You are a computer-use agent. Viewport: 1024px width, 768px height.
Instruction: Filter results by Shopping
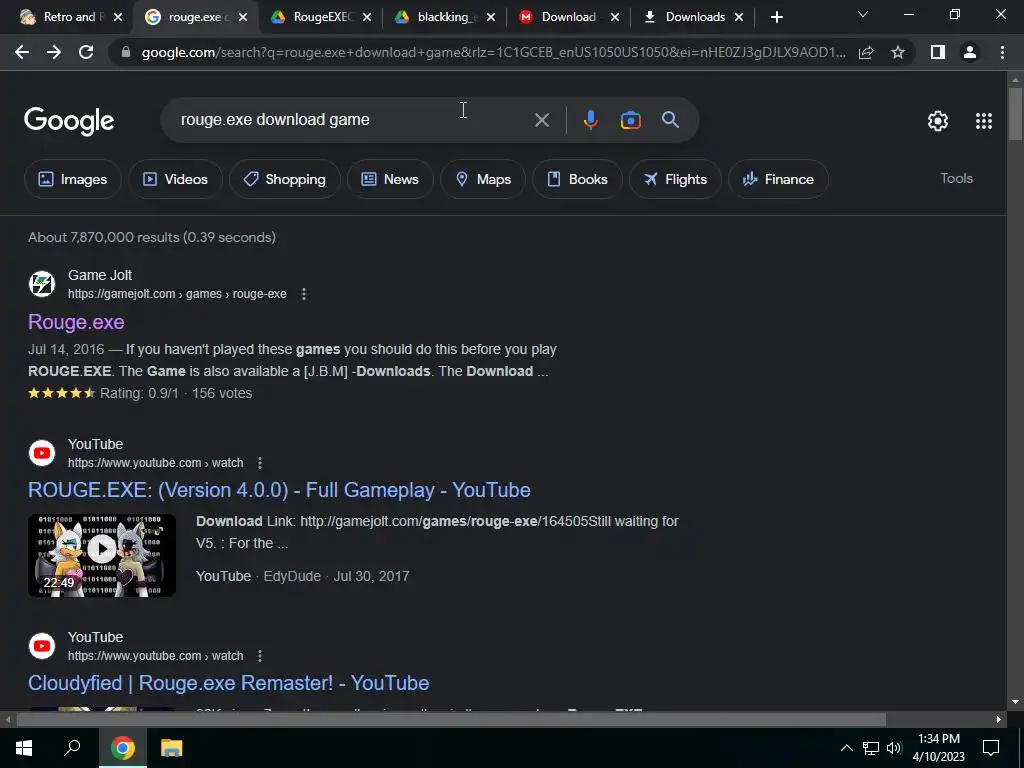(x=284, y=179)
